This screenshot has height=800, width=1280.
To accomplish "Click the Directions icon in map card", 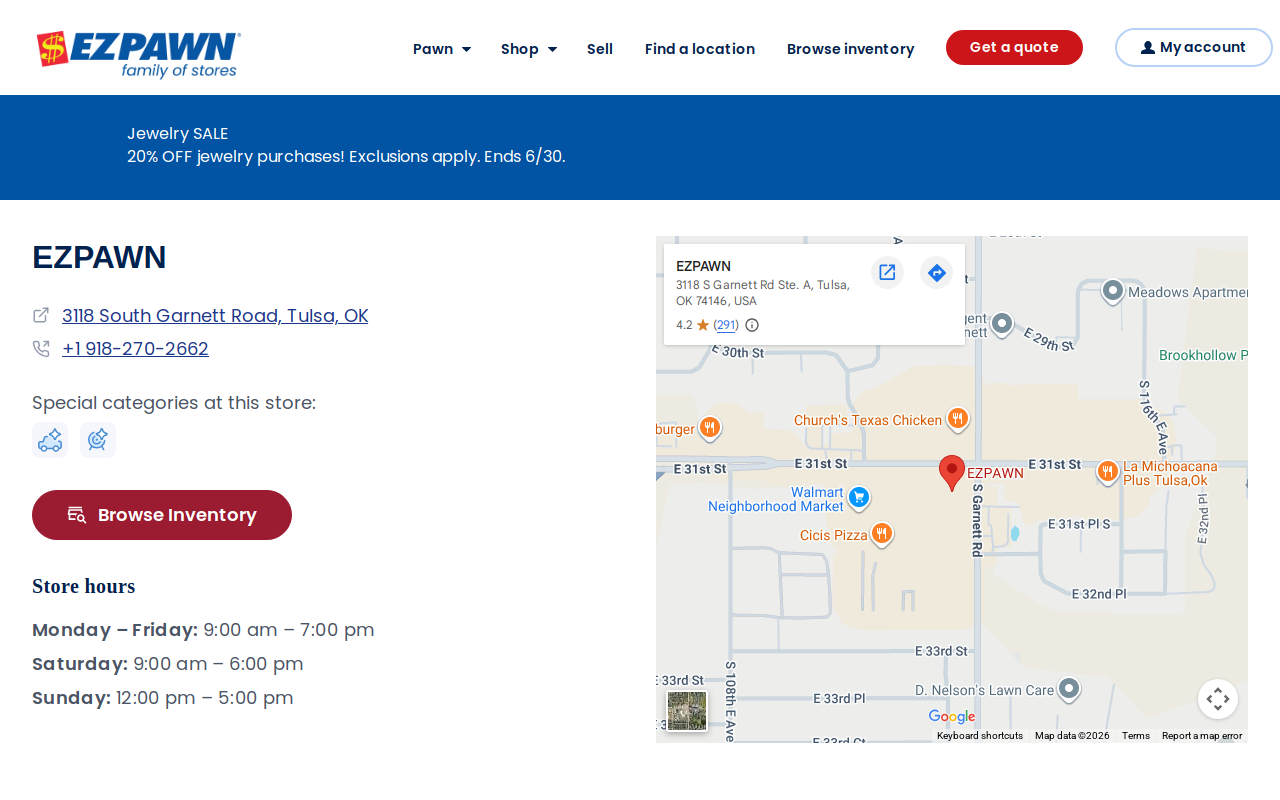I will tap(936, 272).
